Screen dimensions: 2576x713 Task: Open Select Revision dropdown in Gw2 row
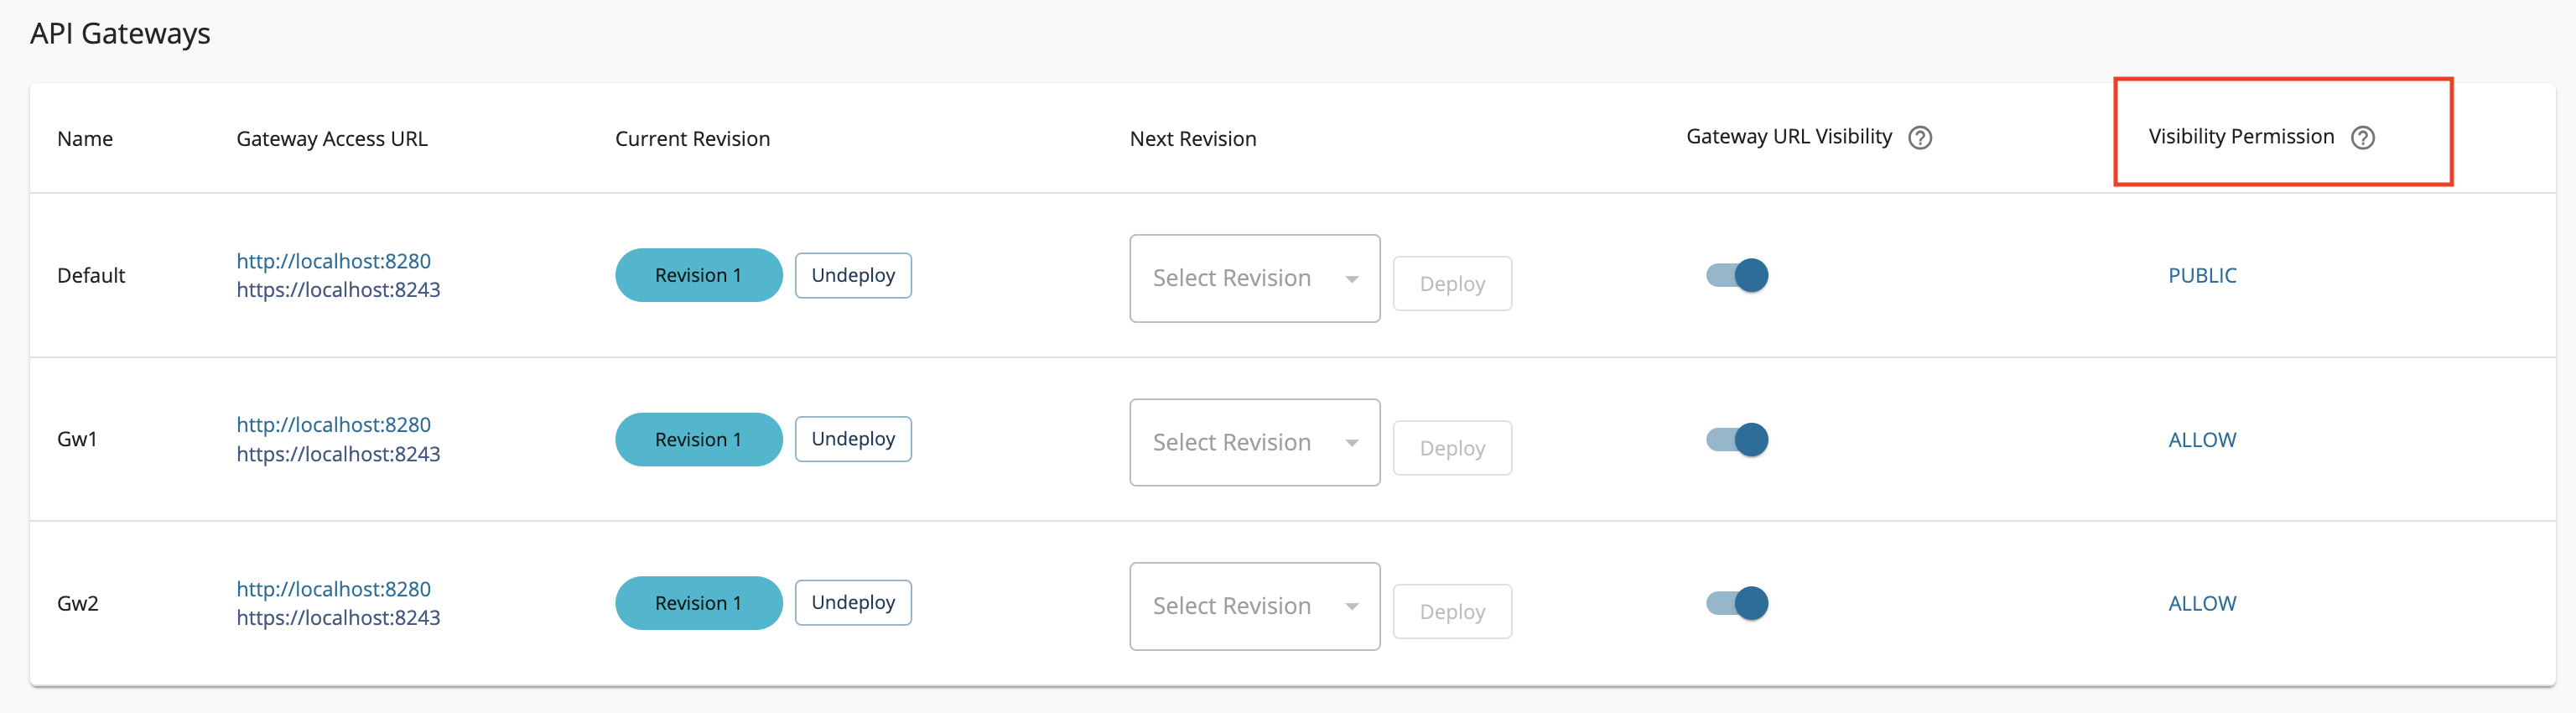[1254, 606]
